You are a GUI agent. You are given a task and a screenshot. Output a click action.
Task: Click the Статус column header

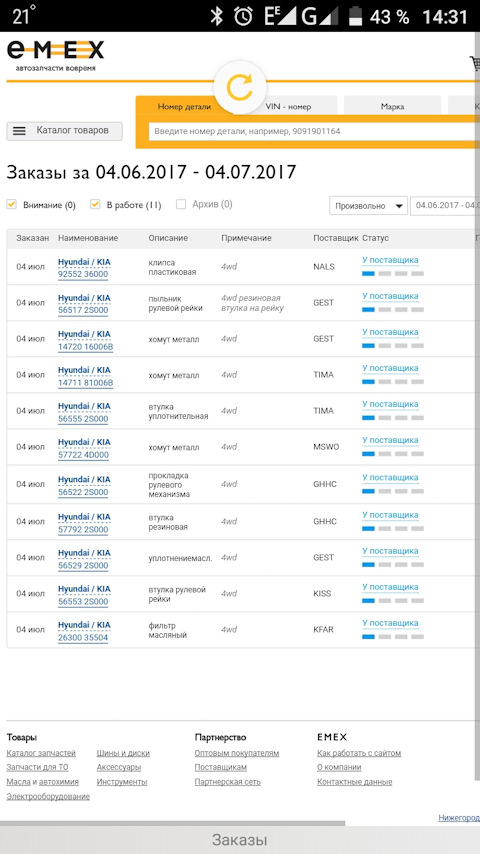tap(375, 238)
